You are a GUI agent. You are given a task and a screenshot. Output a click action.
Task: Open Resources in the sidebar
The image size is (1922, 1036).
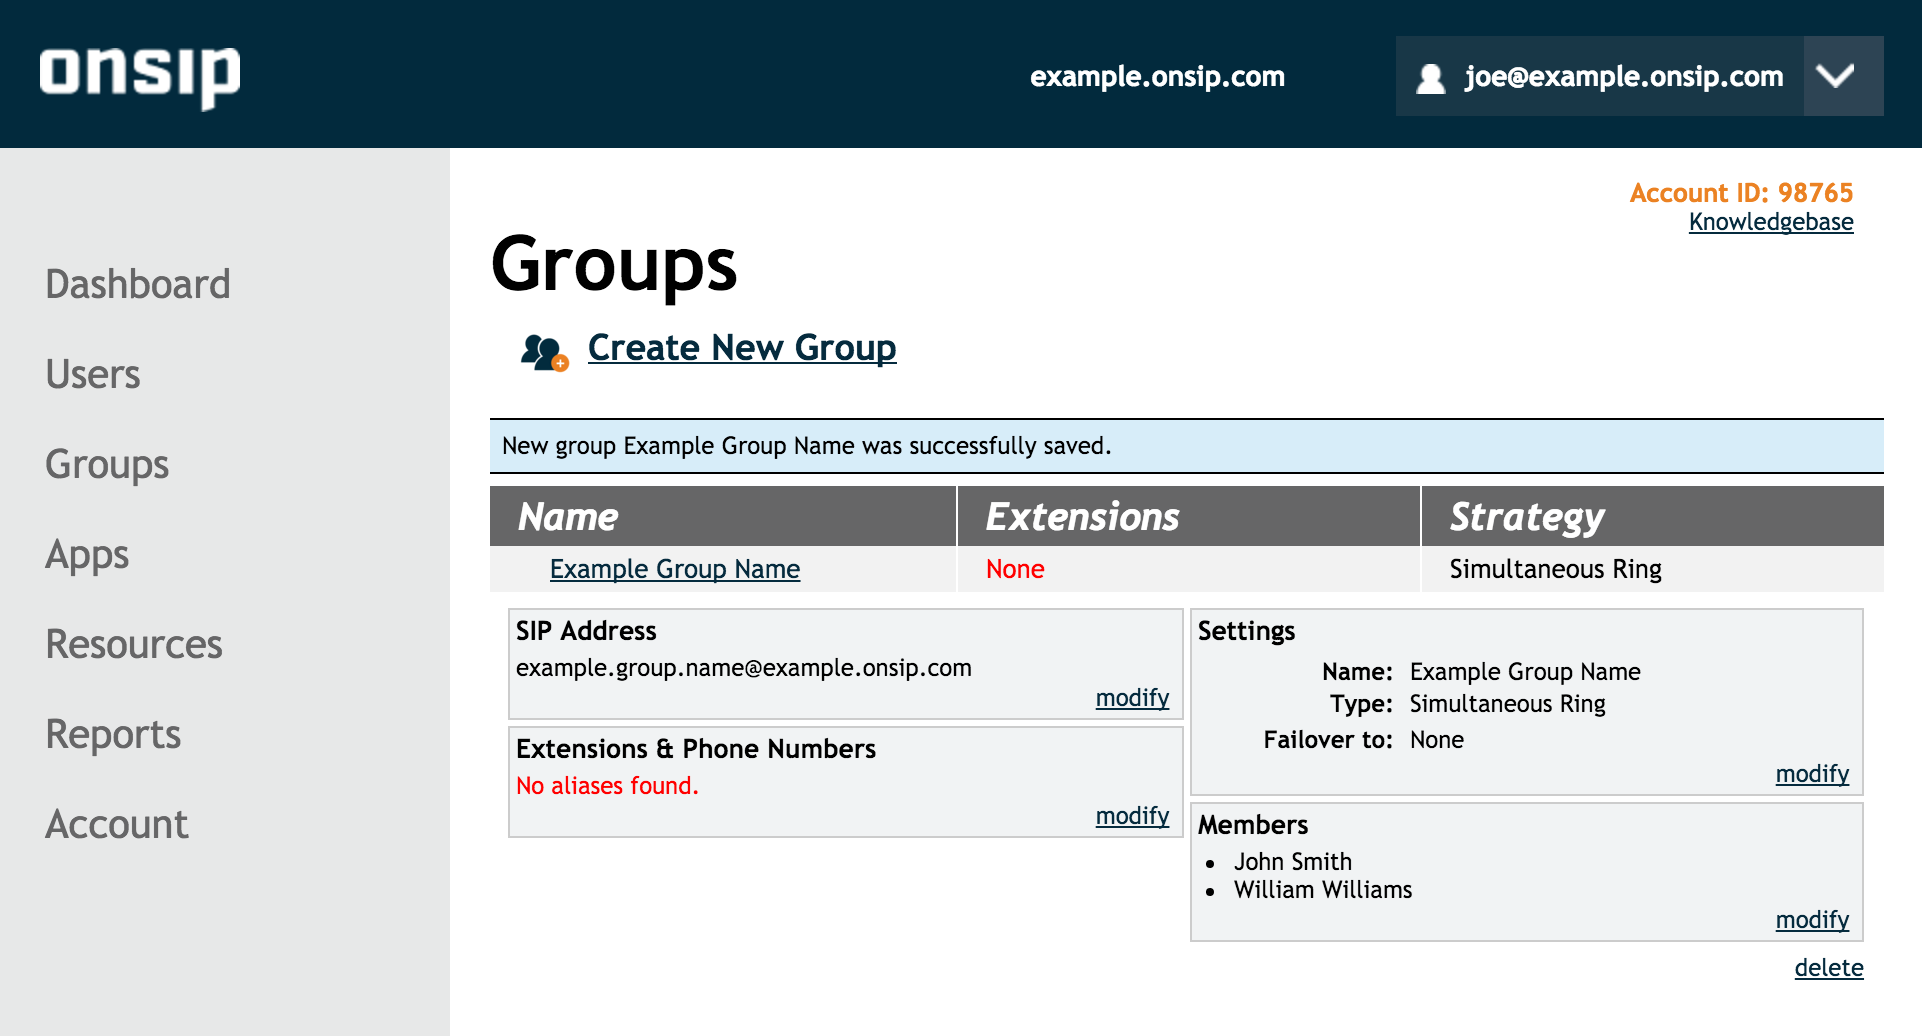coord(134,644)
